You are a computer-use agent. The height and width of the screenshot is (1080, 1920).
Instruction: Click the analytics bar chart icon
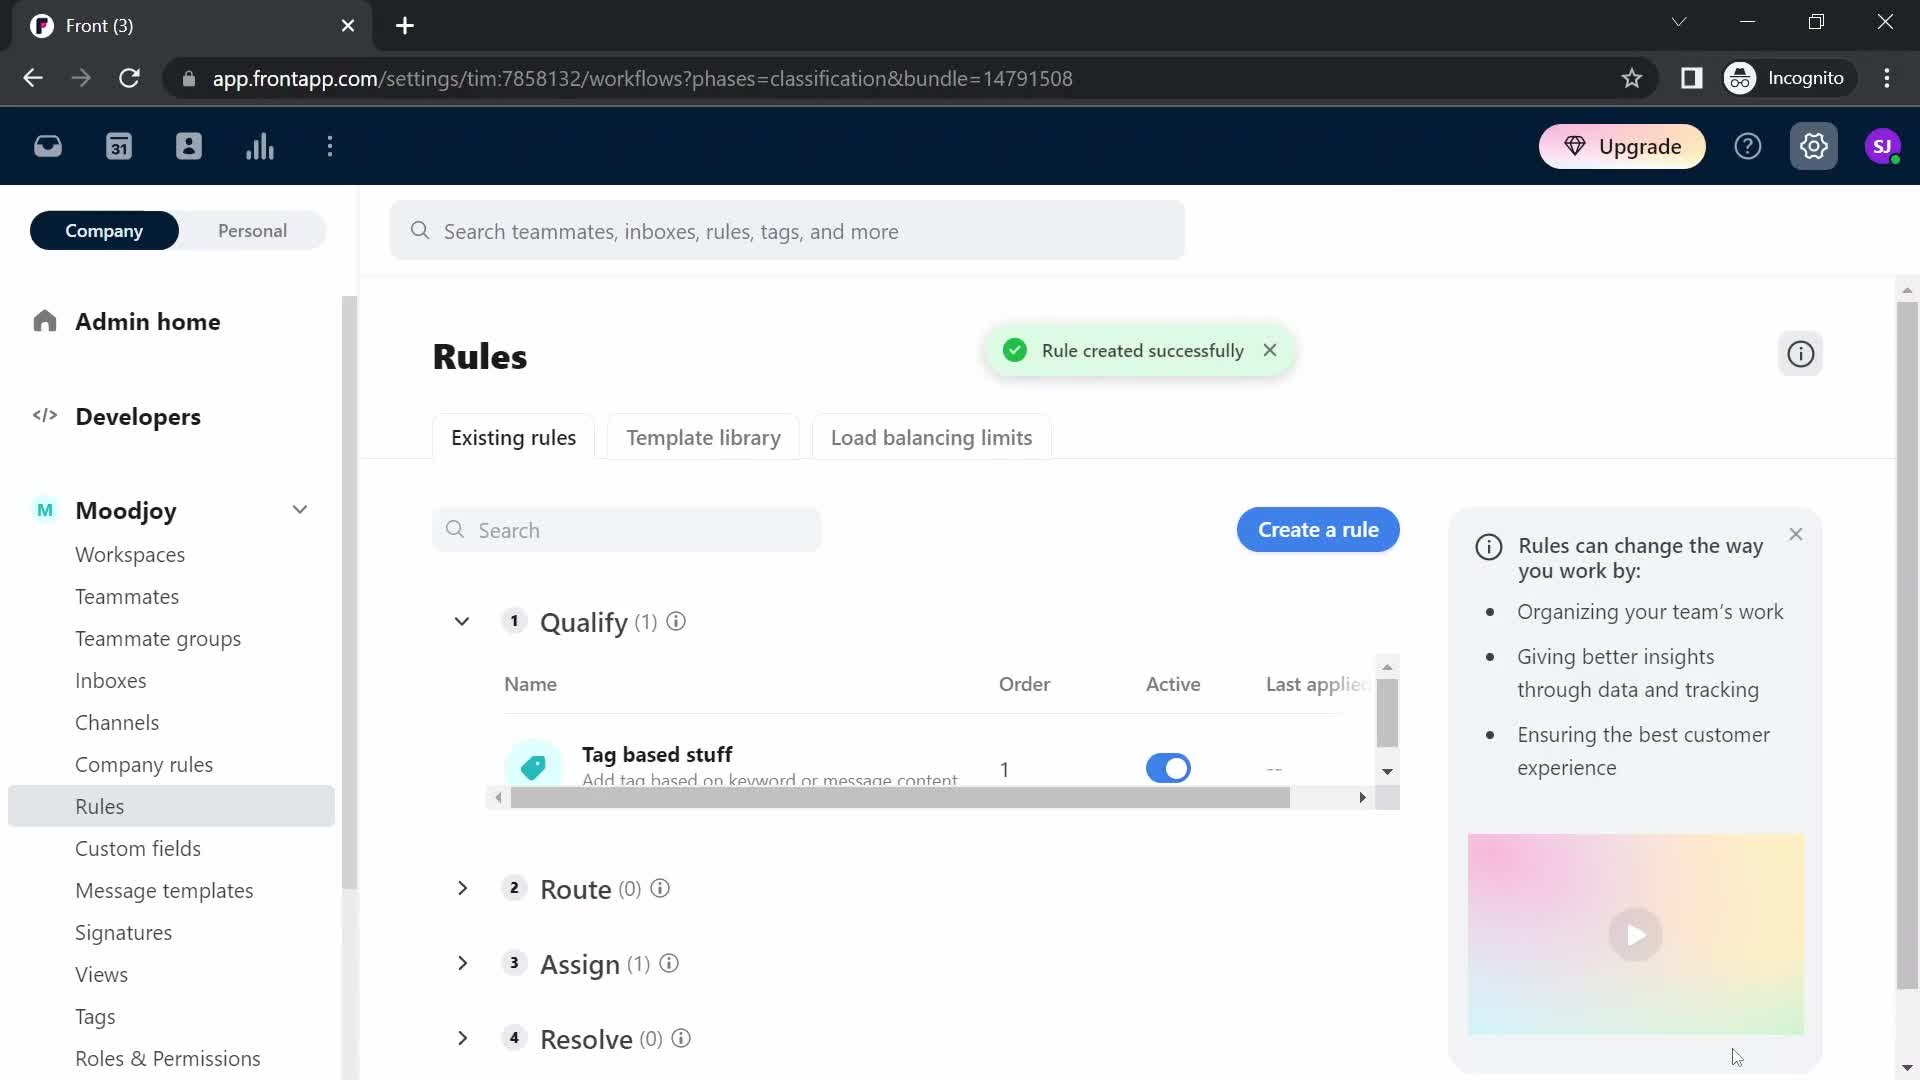[x=258, y=145]
